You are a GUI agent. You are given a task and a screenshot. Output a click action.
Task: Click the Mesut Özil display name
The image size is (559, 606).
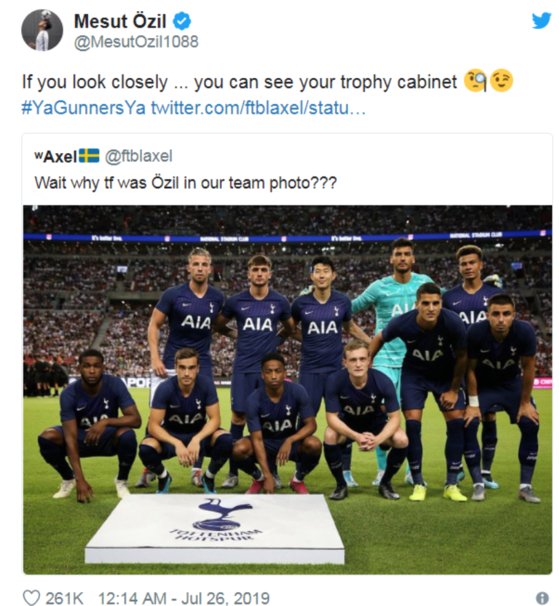coord(120,21)
